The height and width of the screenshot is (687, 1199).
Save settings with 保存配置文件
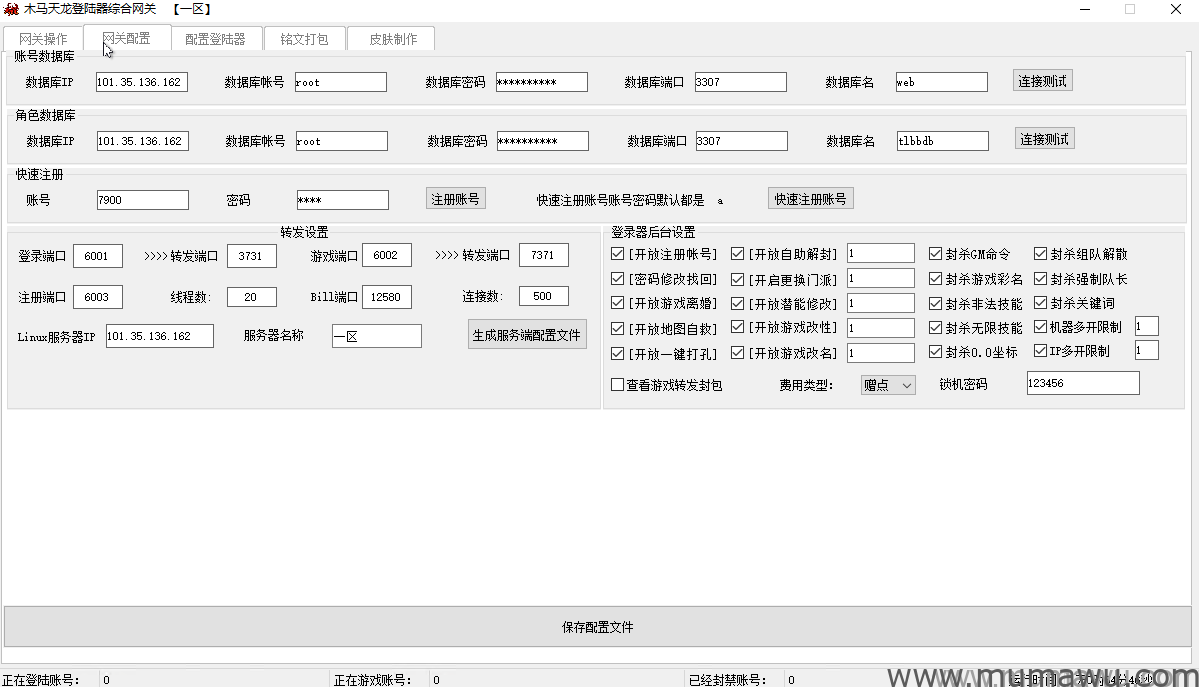tap(598, 627)
